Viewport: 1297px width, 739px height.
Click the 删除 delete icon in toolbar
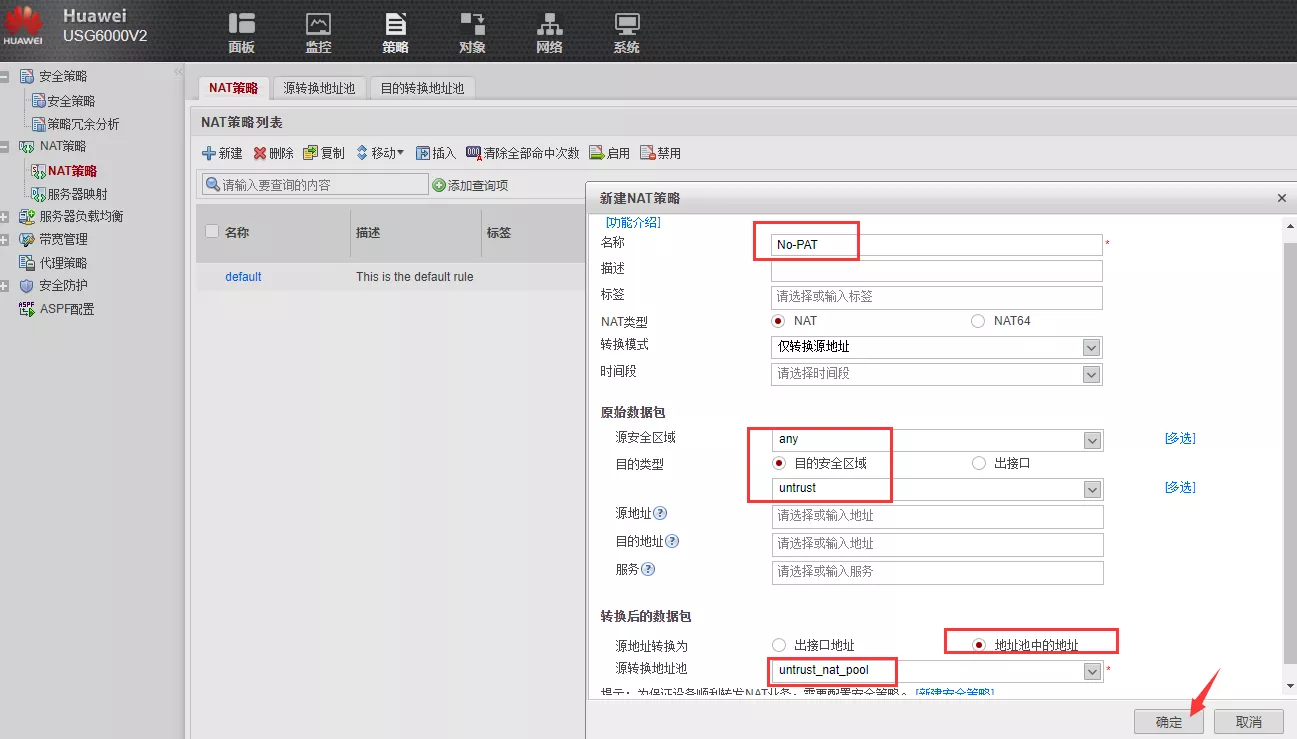click(x=260, y=153)
